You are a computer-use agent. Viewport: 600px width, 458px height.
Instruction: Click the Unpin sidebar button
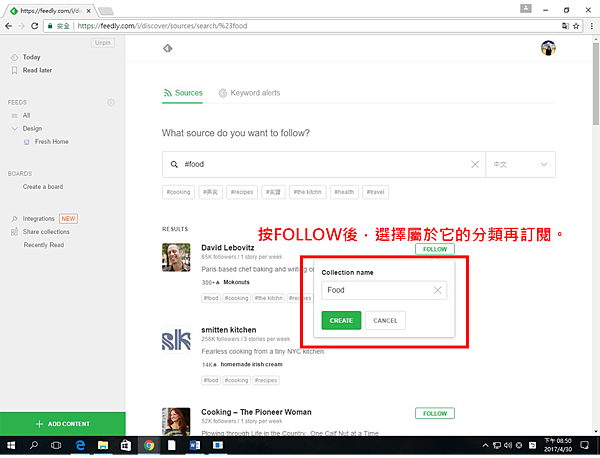point(103,43)
